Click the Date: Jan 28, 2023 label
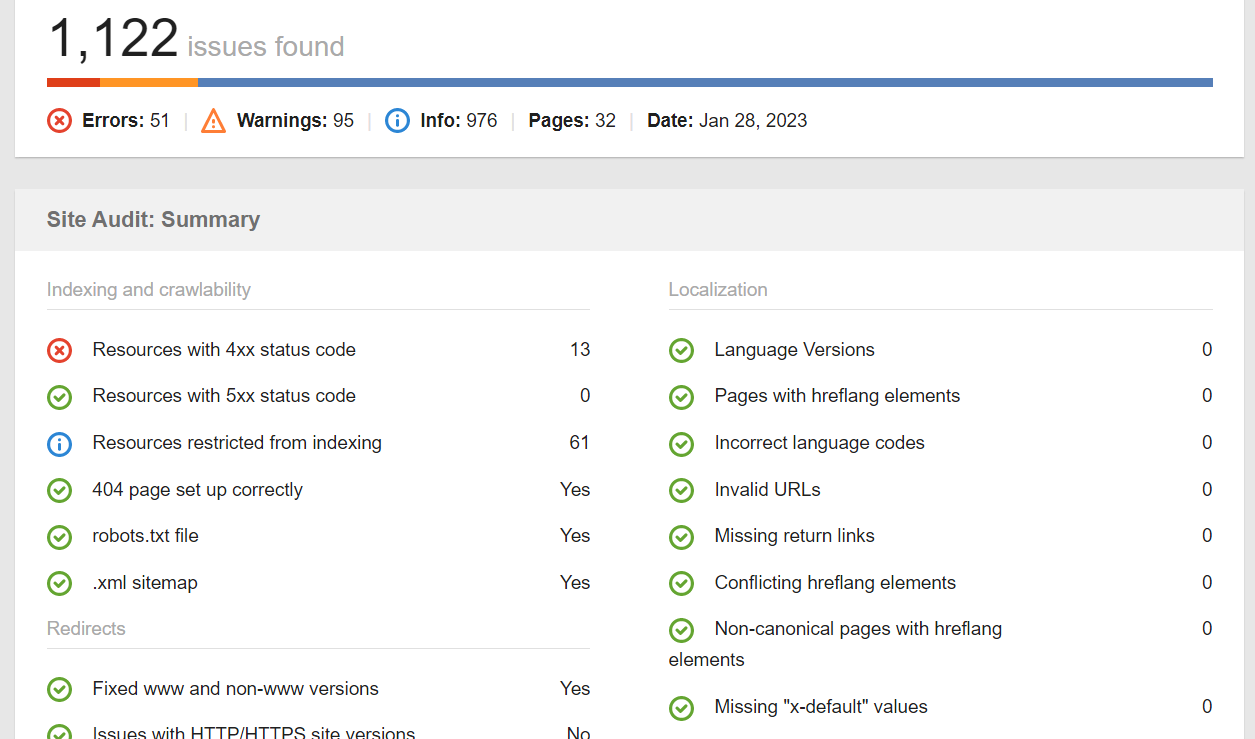This screenshot has height=739, width=1255. (x=727, y=121)
